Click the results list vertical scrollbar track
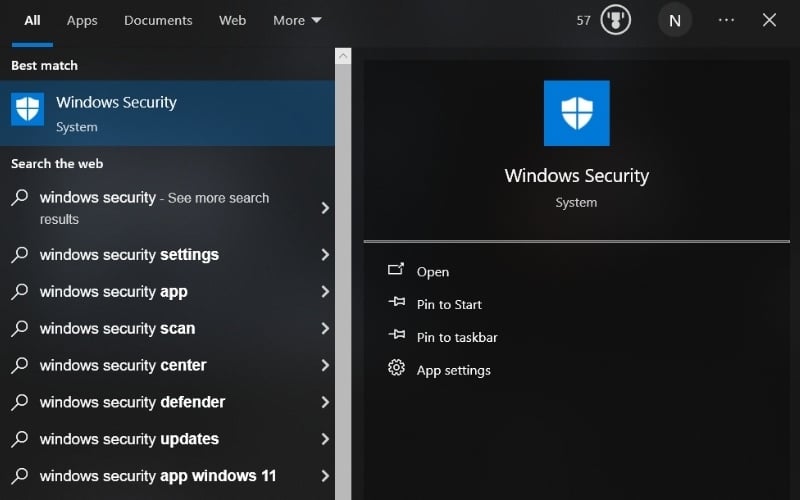The image size is (800, 500). coord(343,282)
